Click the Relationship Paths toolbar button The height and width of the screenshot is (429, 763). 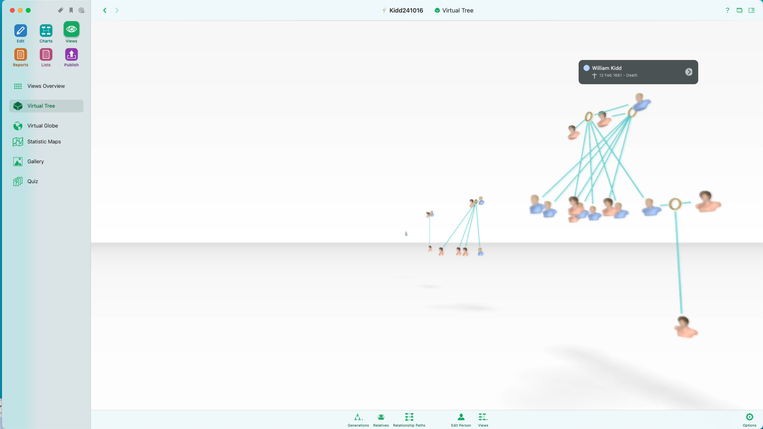pyautogui.click(x=409, y=420)
